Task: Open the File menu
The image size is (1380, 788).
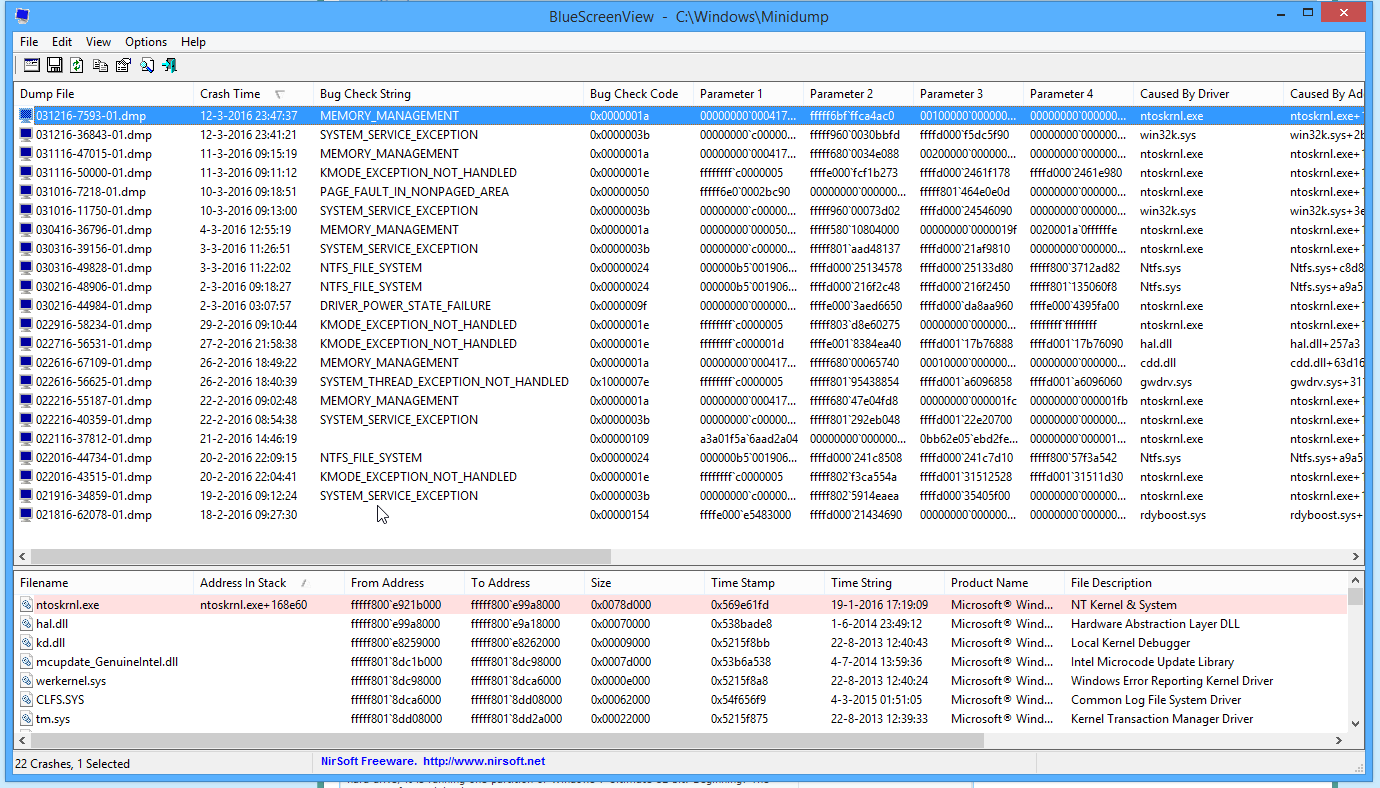Action: [x=29, y=42]
